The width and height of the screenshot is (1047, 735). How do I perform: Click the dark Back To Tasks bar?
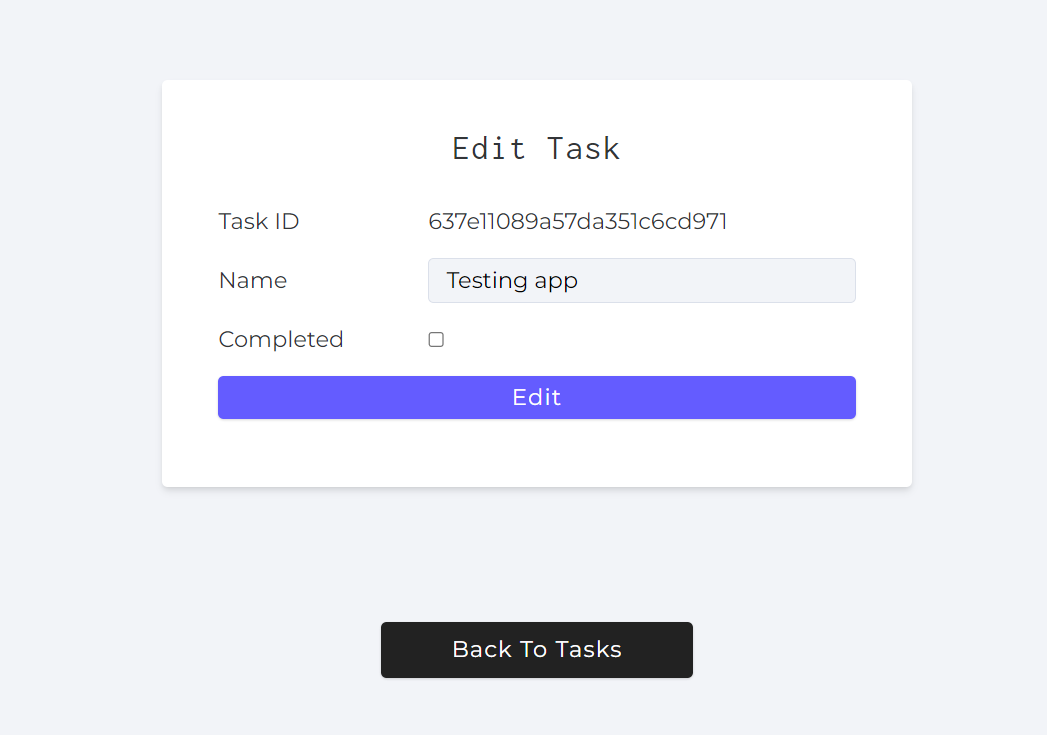(536, 649)
